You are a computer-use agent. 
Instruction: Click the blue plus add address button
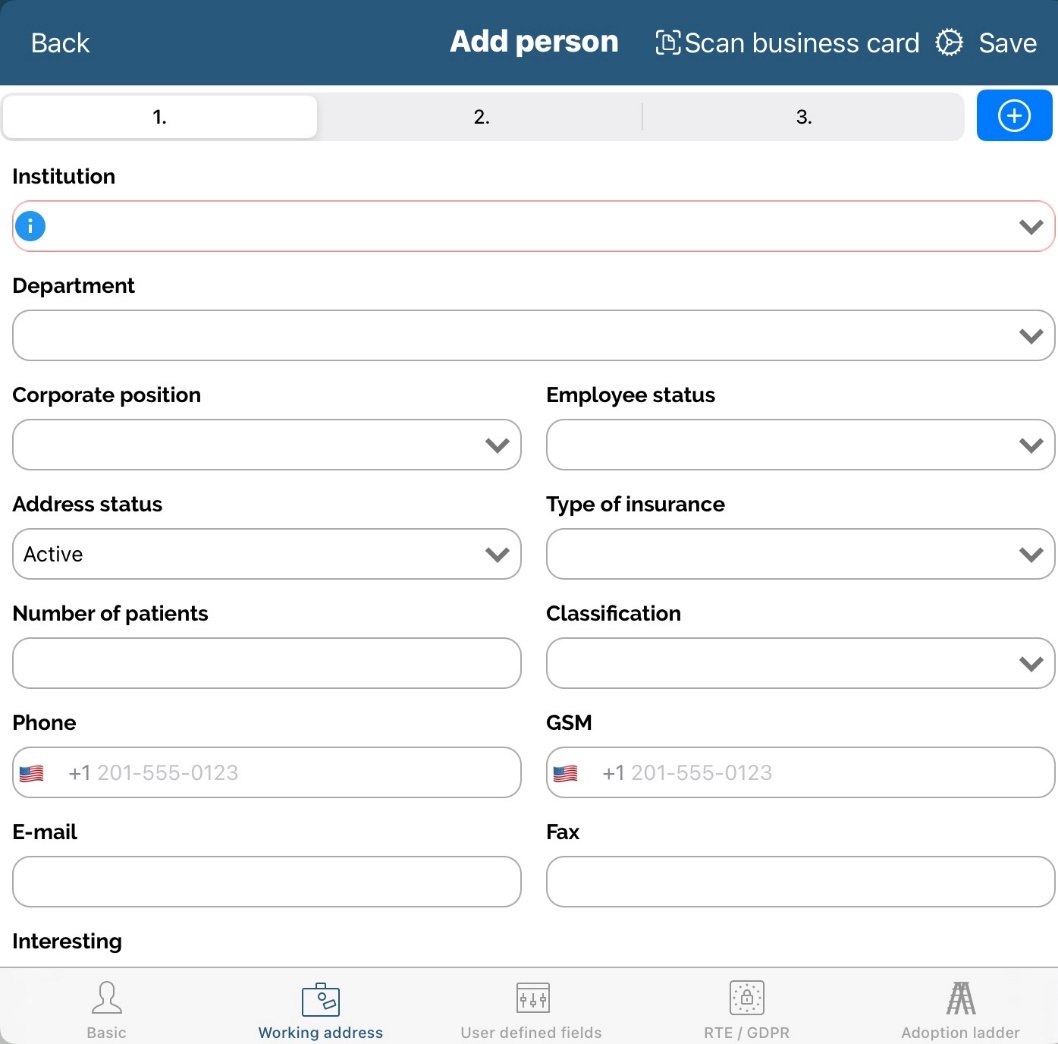[x=1014, y=116]
